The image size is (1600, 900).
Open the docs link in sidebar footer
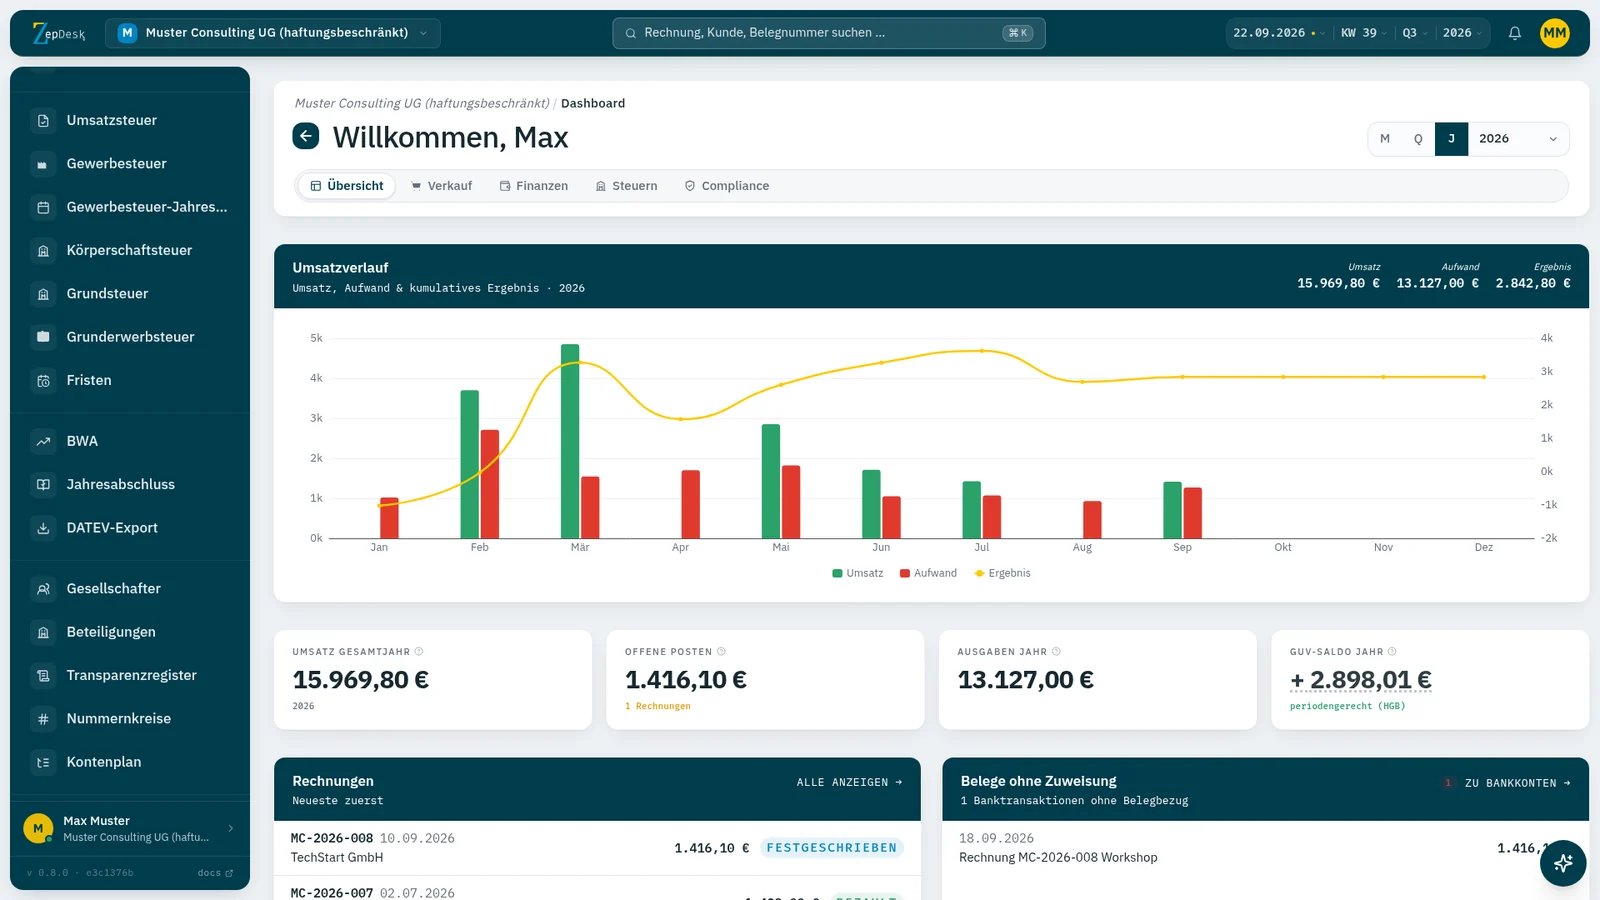coord(215,873)
